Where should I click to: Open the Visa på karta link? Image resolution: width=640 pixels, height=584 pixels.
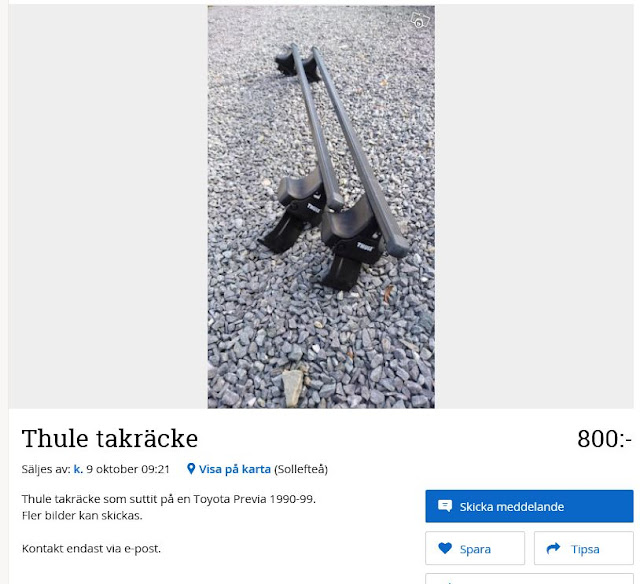pos(235,469)
